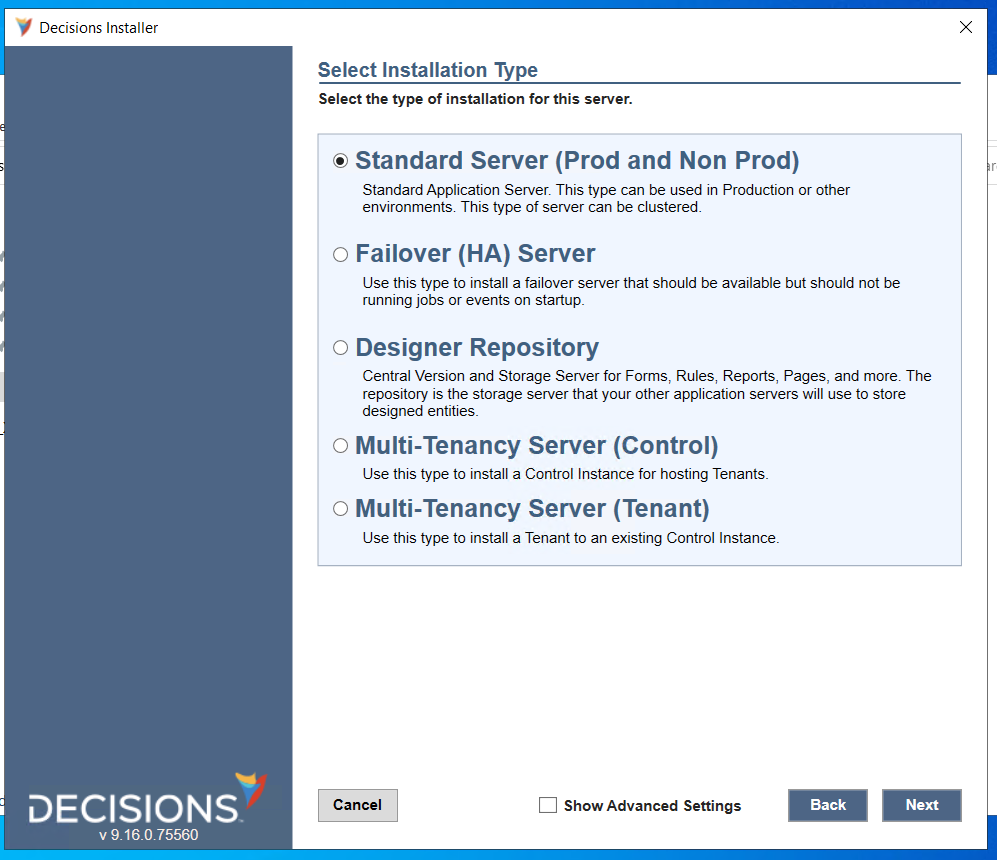Click the version number v 9.16.0.75560
The image size is (997, 860).
(148, 834)
